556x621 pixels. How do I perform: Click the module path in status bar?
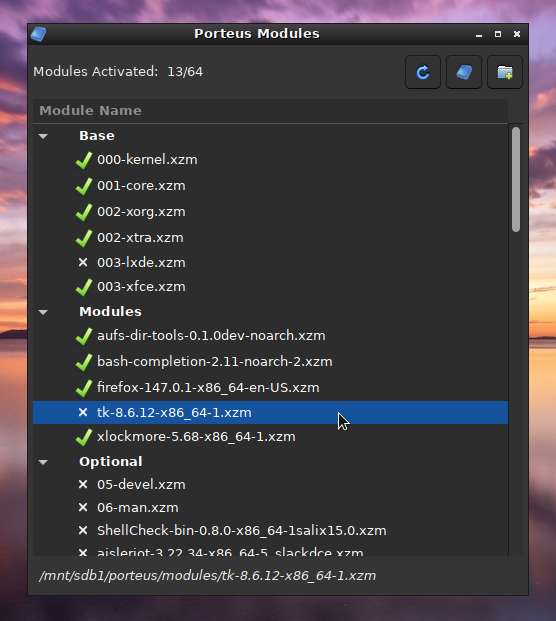tap(208, 575)
